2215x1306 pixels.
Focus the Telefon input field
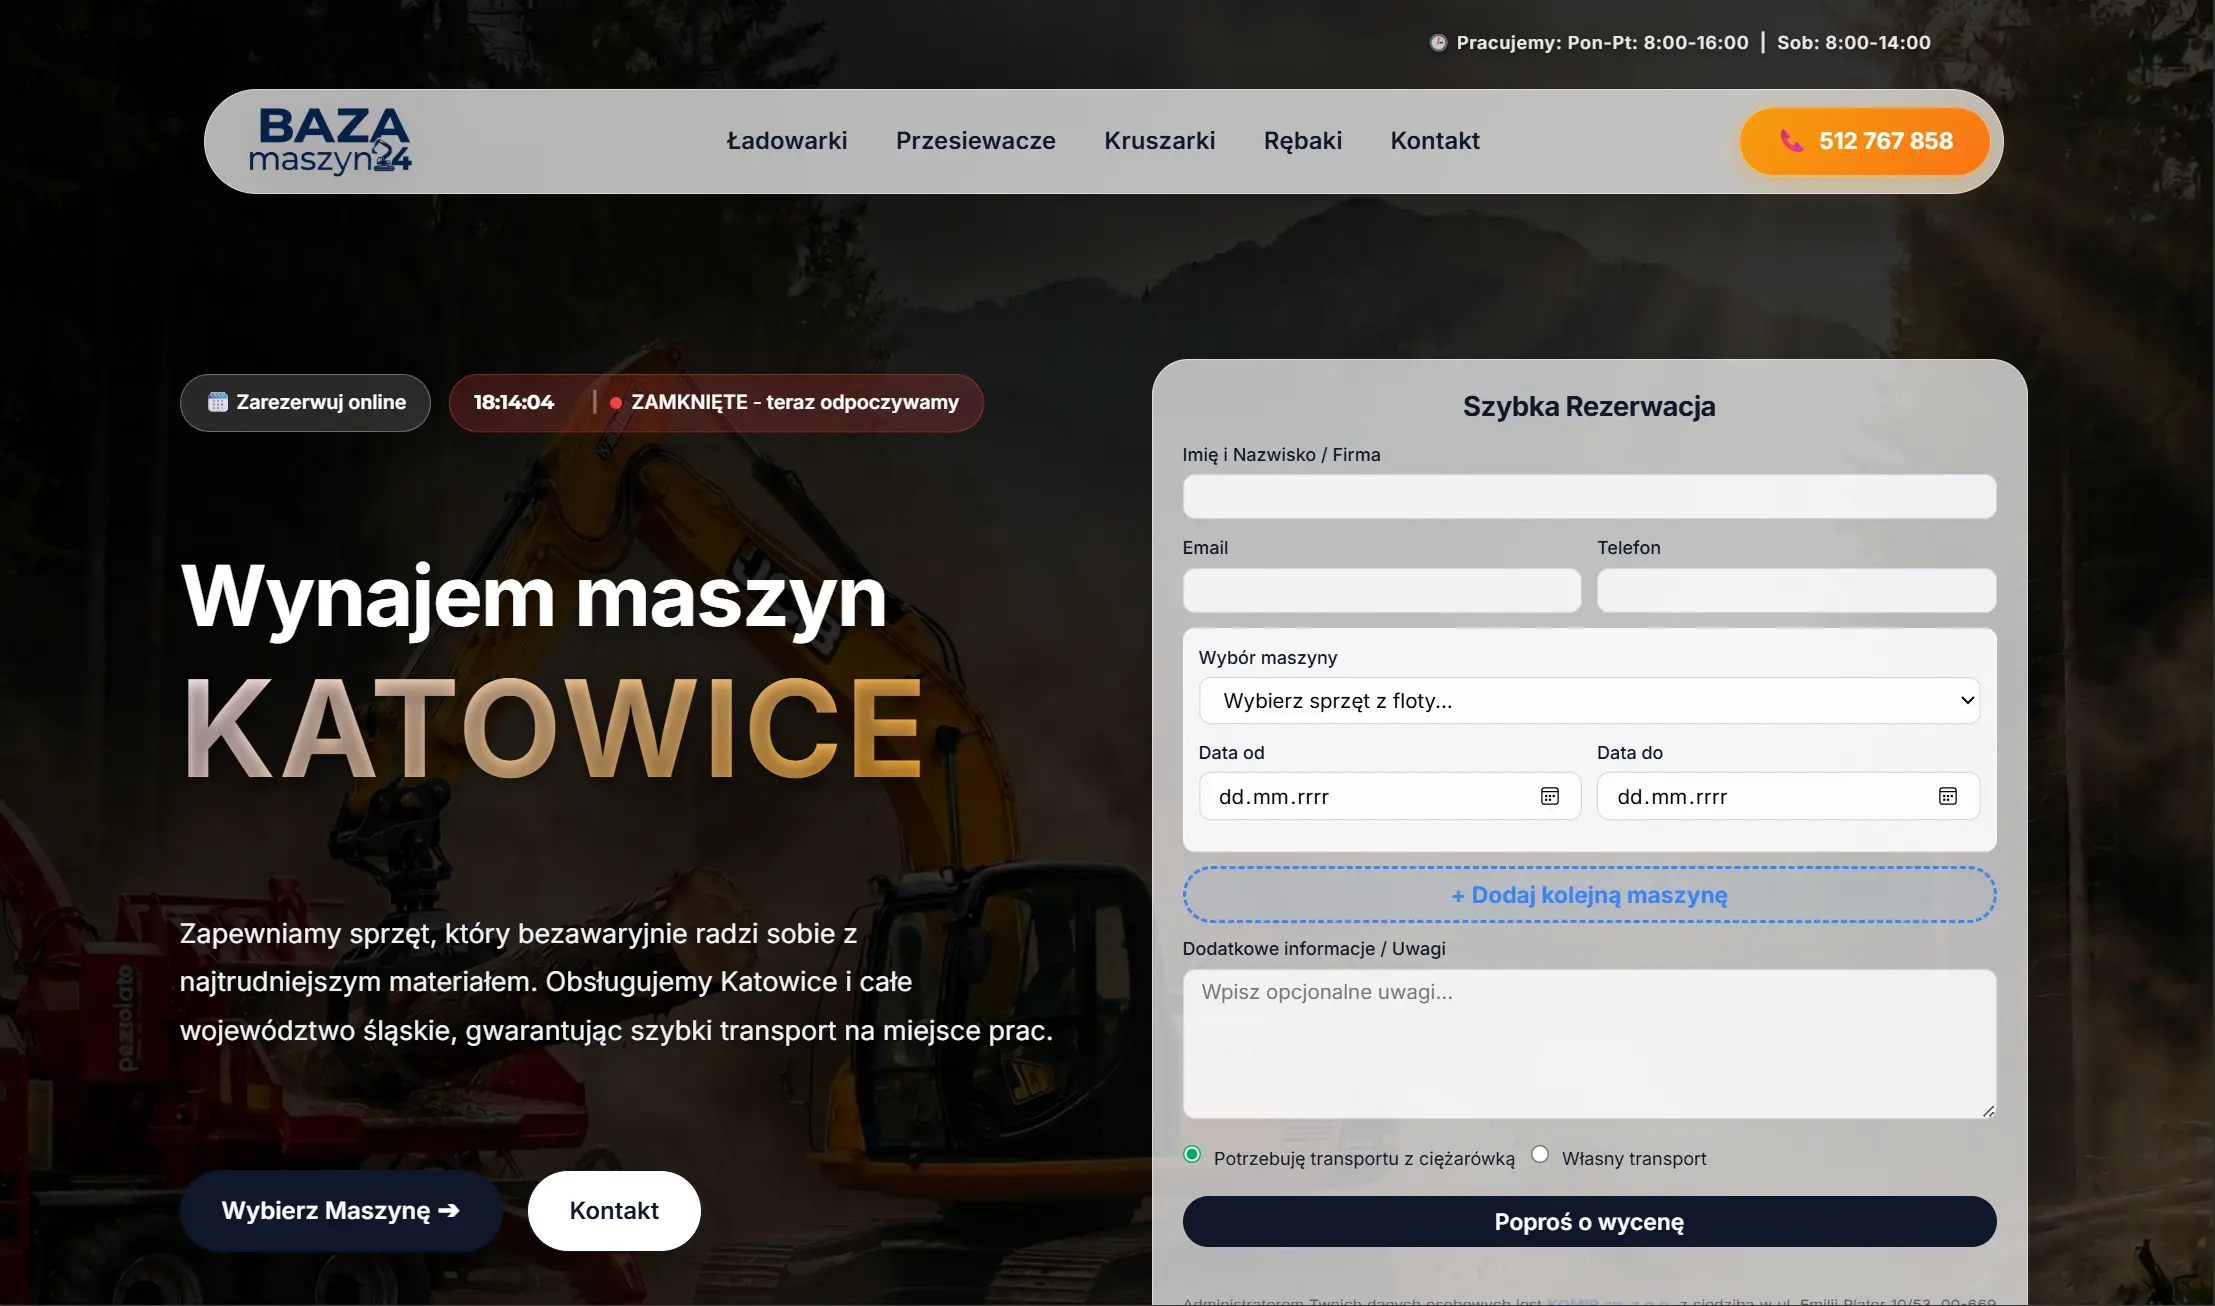click(x=1796, y=591)
